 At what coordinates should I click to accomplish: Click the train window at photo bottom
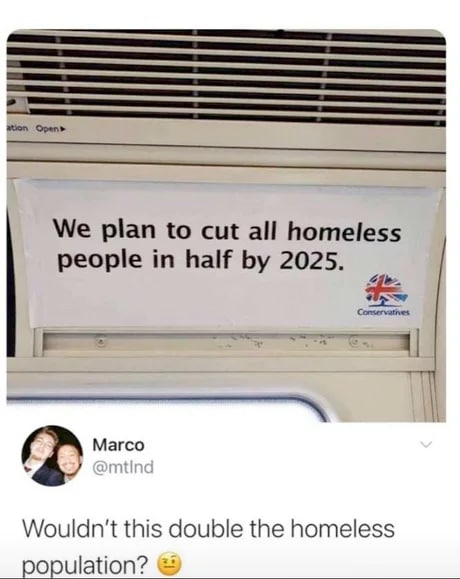[164, 411]
